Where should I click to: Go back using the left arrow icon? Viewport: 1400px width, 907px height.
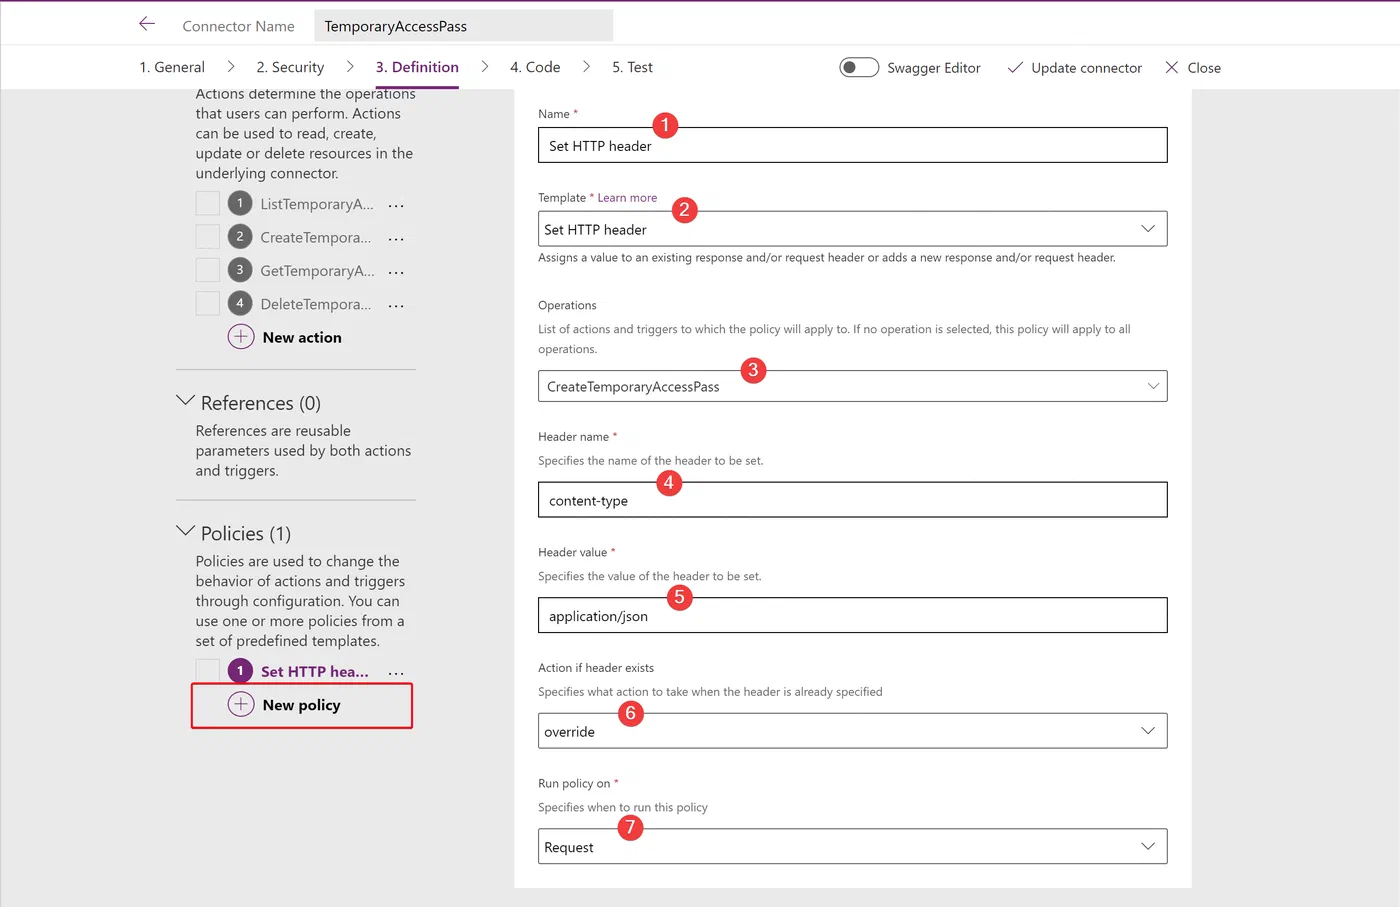147,24
